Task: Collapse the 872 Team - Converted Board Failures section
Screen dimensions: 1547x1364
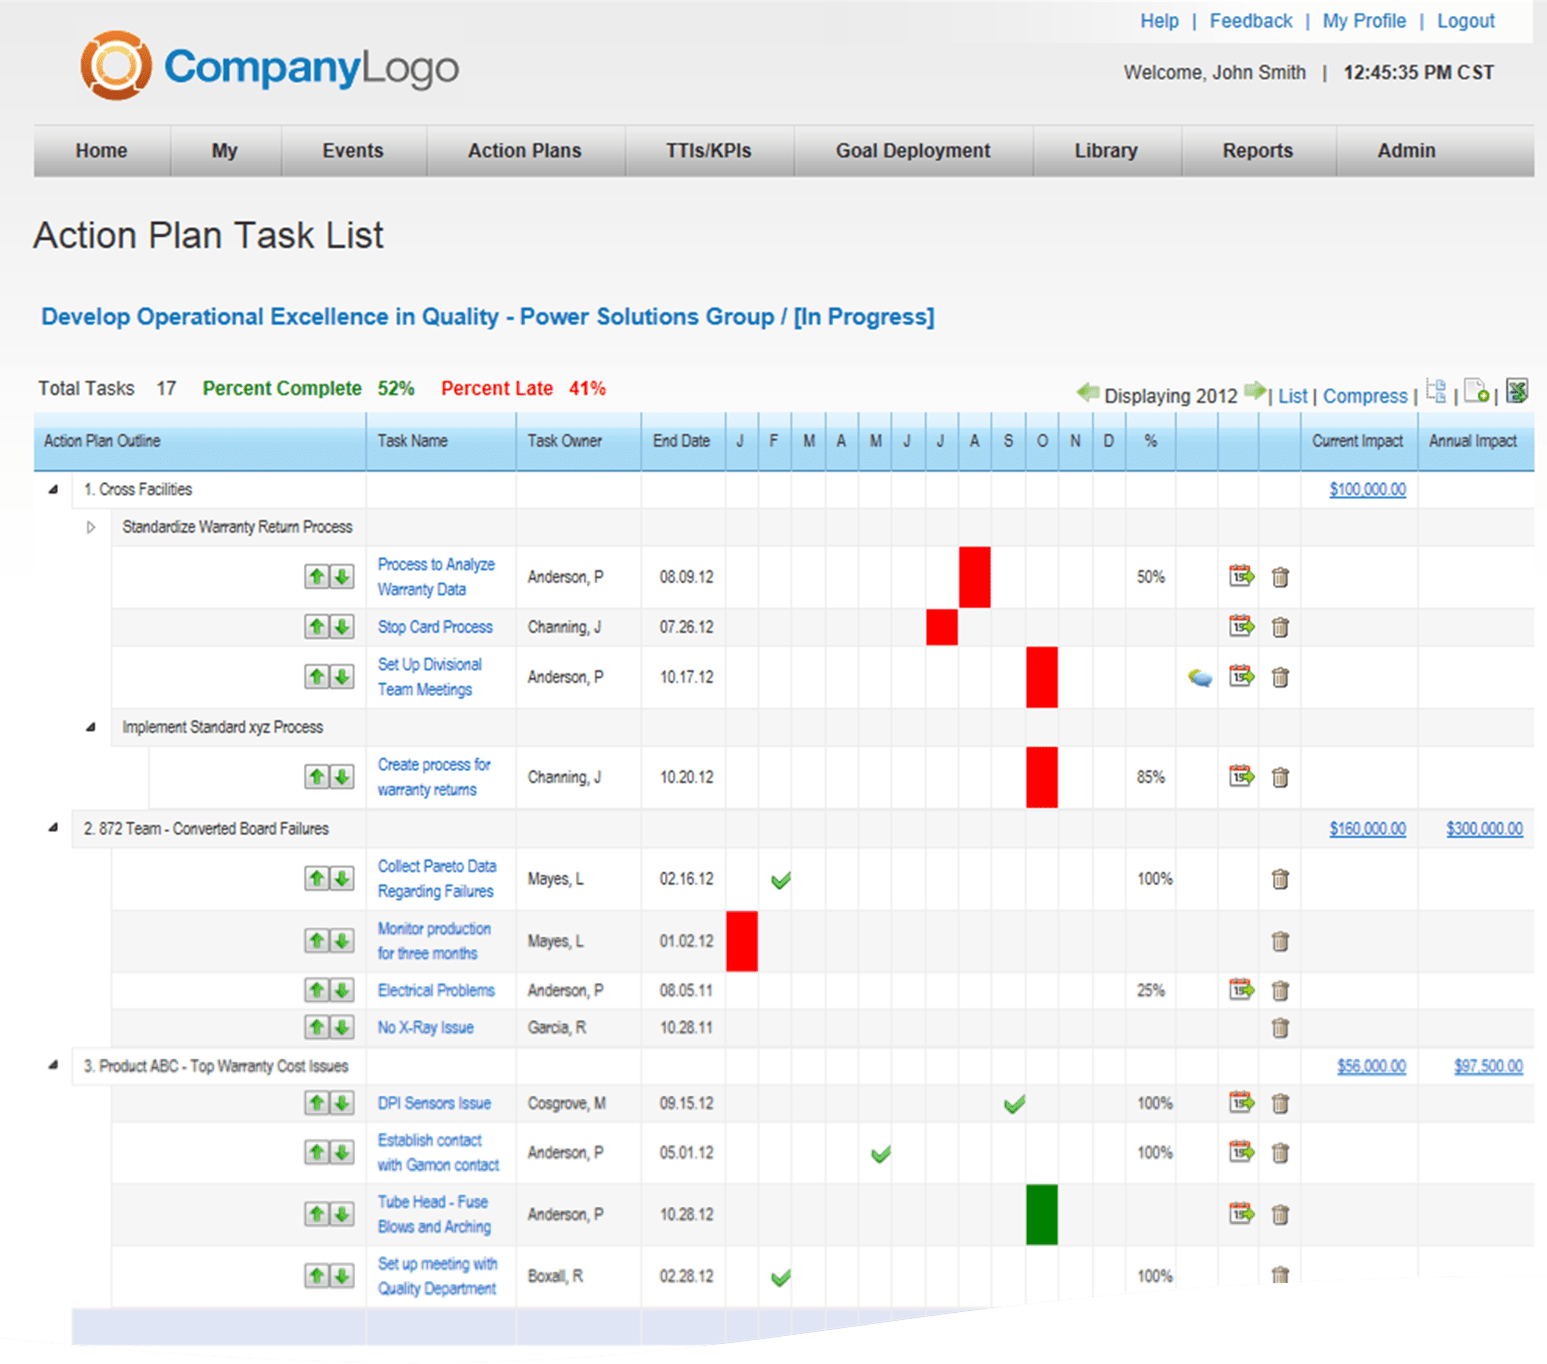Action: click(x=53, y=828)
